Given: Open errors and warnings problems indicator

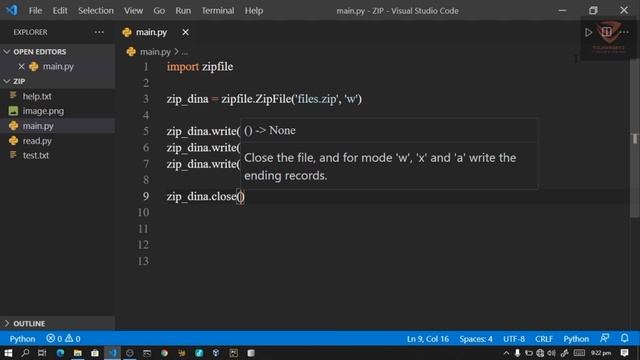Looking at the screenshot, I should pos(63,338).
